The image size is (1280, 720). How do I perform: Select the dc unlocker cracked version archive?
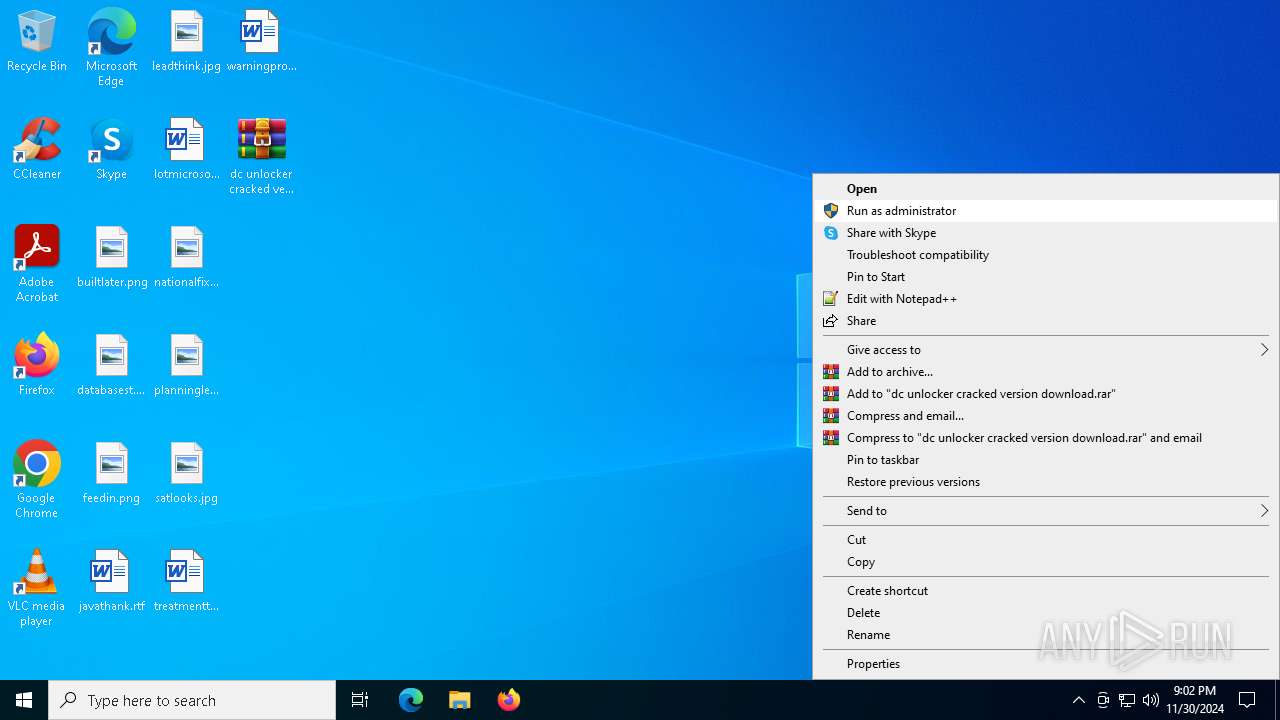point(261,157)
